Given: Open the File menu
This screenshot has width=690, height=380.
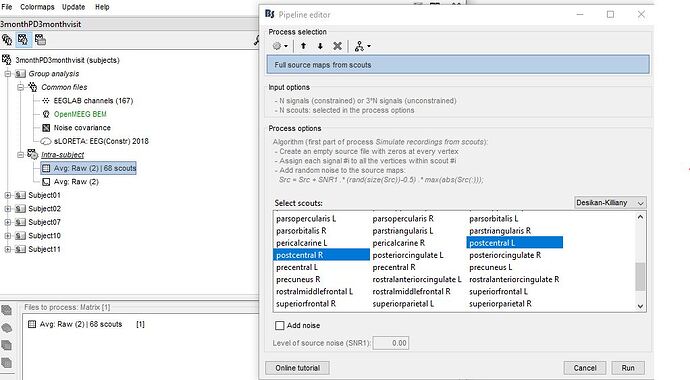Looking at the screenshot, I should point(7,7).
